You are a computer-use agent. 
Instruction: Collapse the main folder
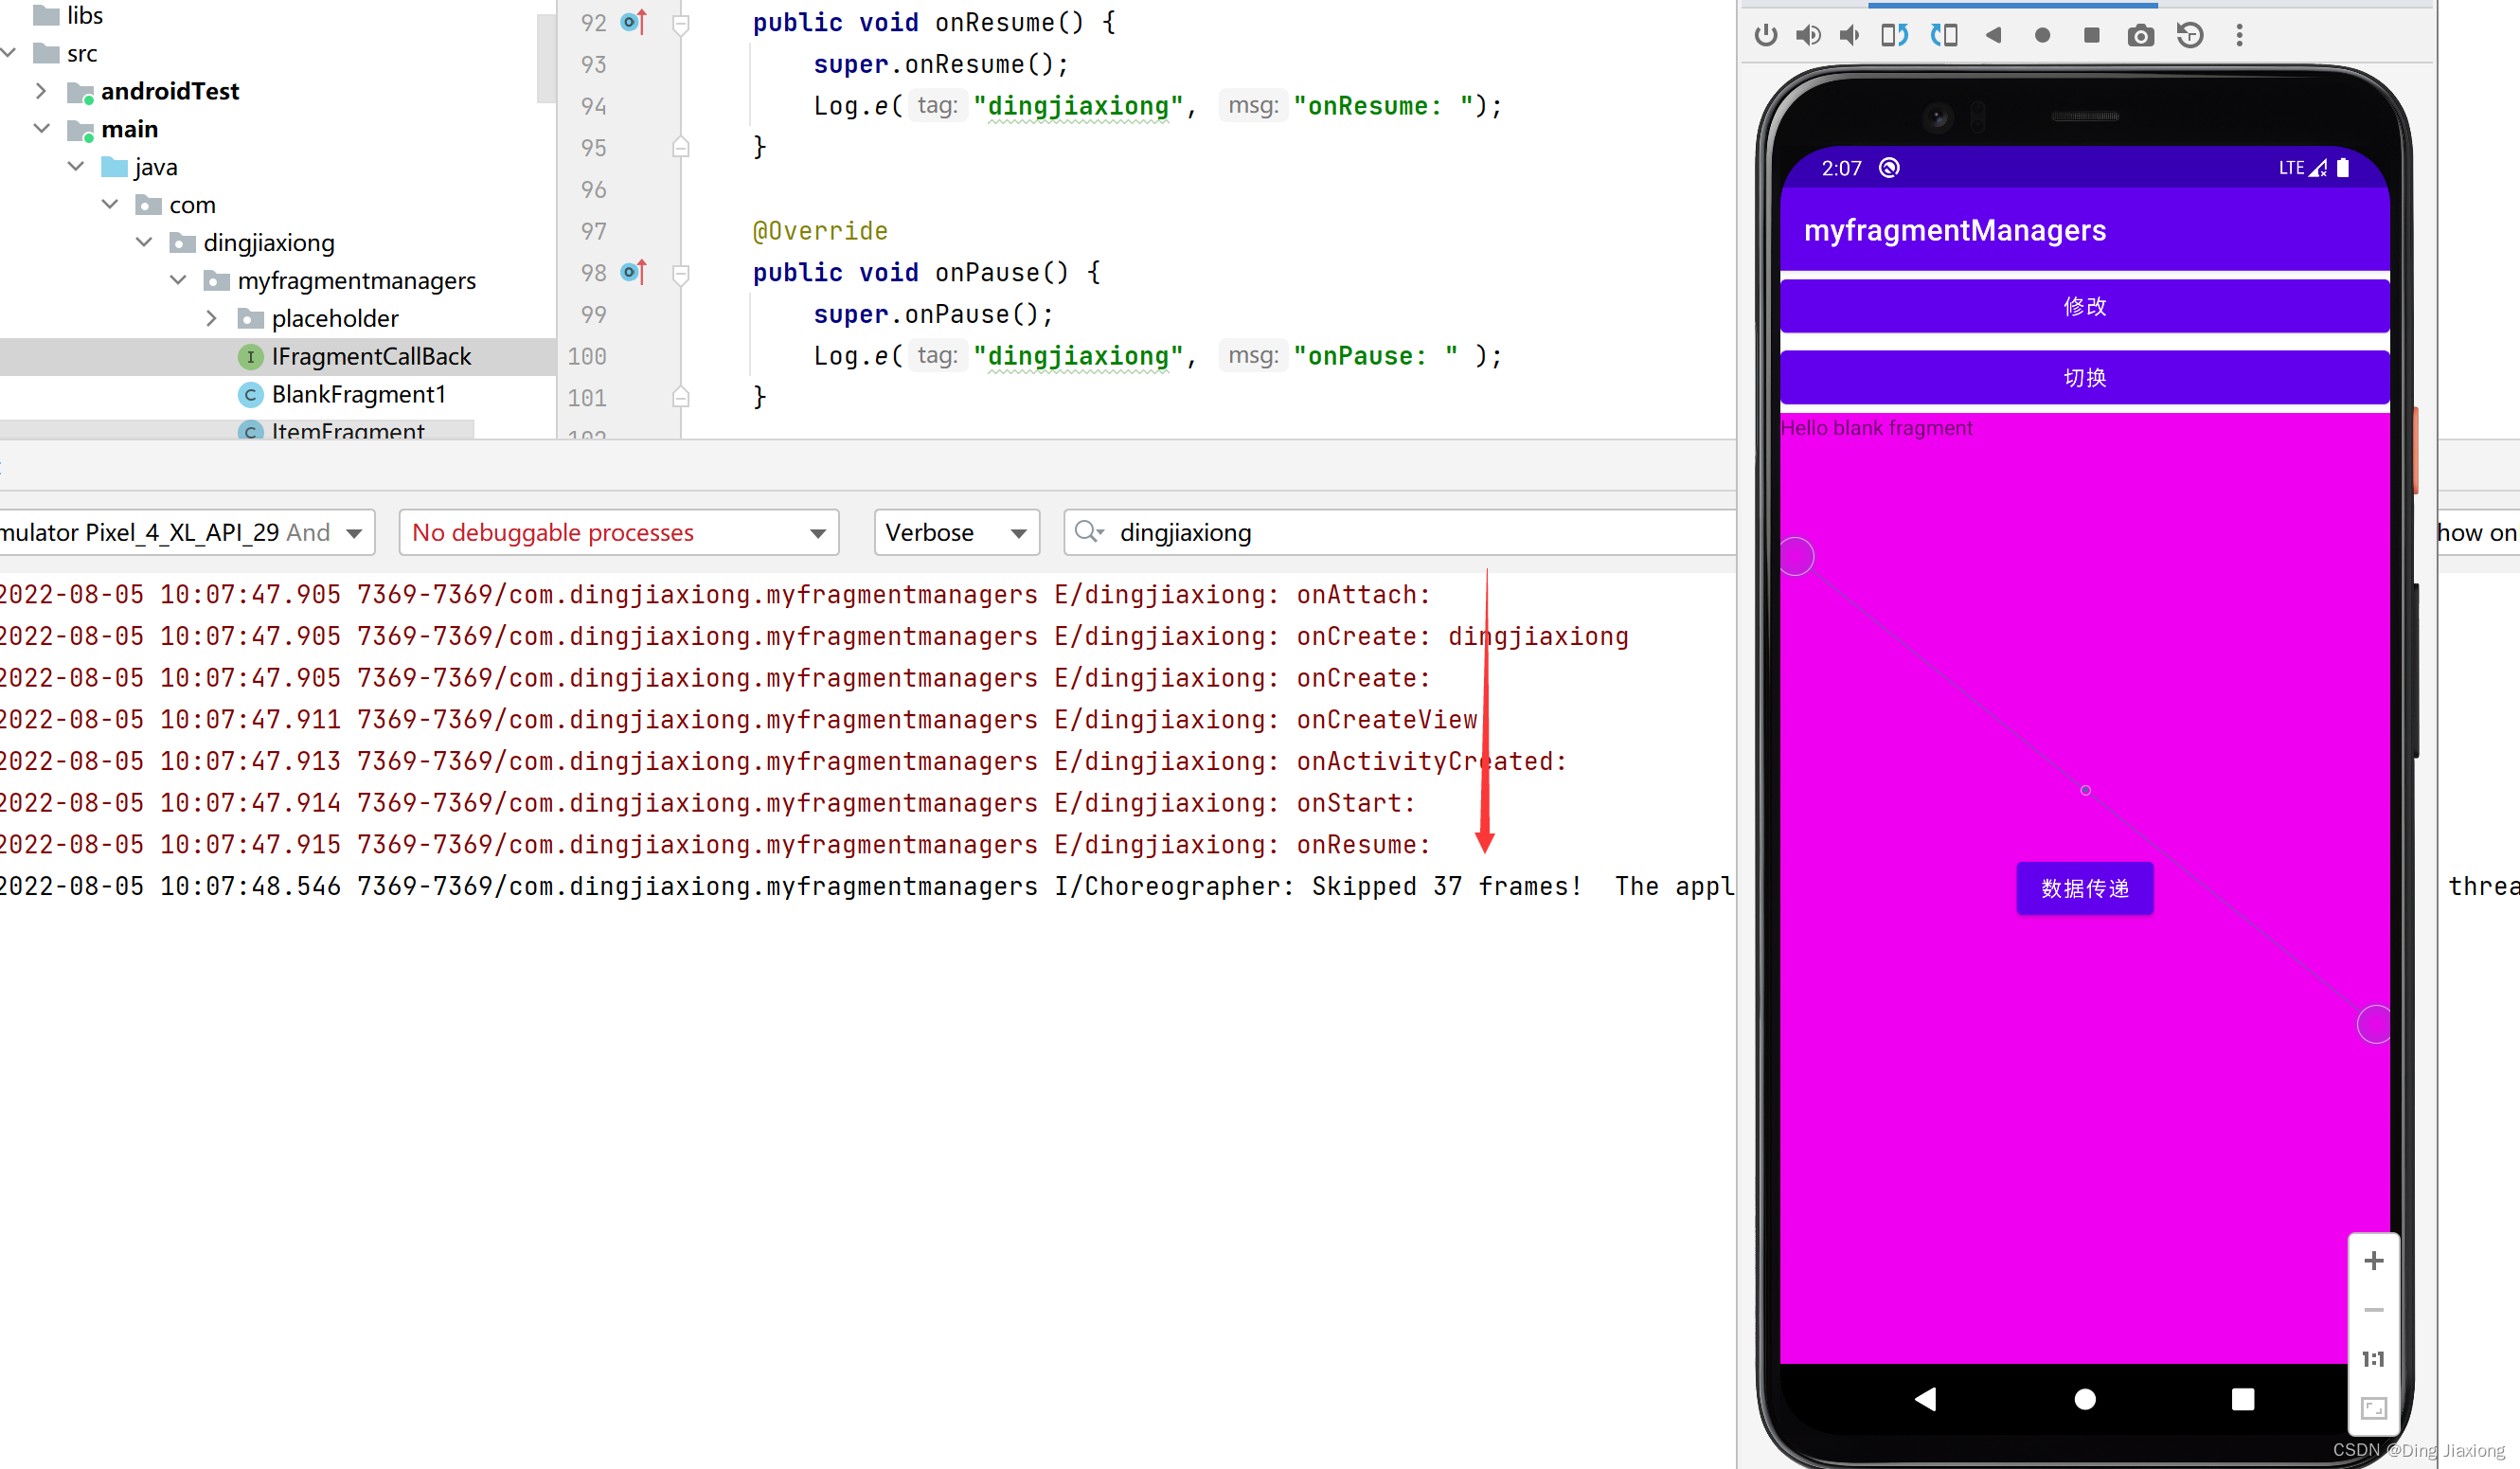[41, 129]
